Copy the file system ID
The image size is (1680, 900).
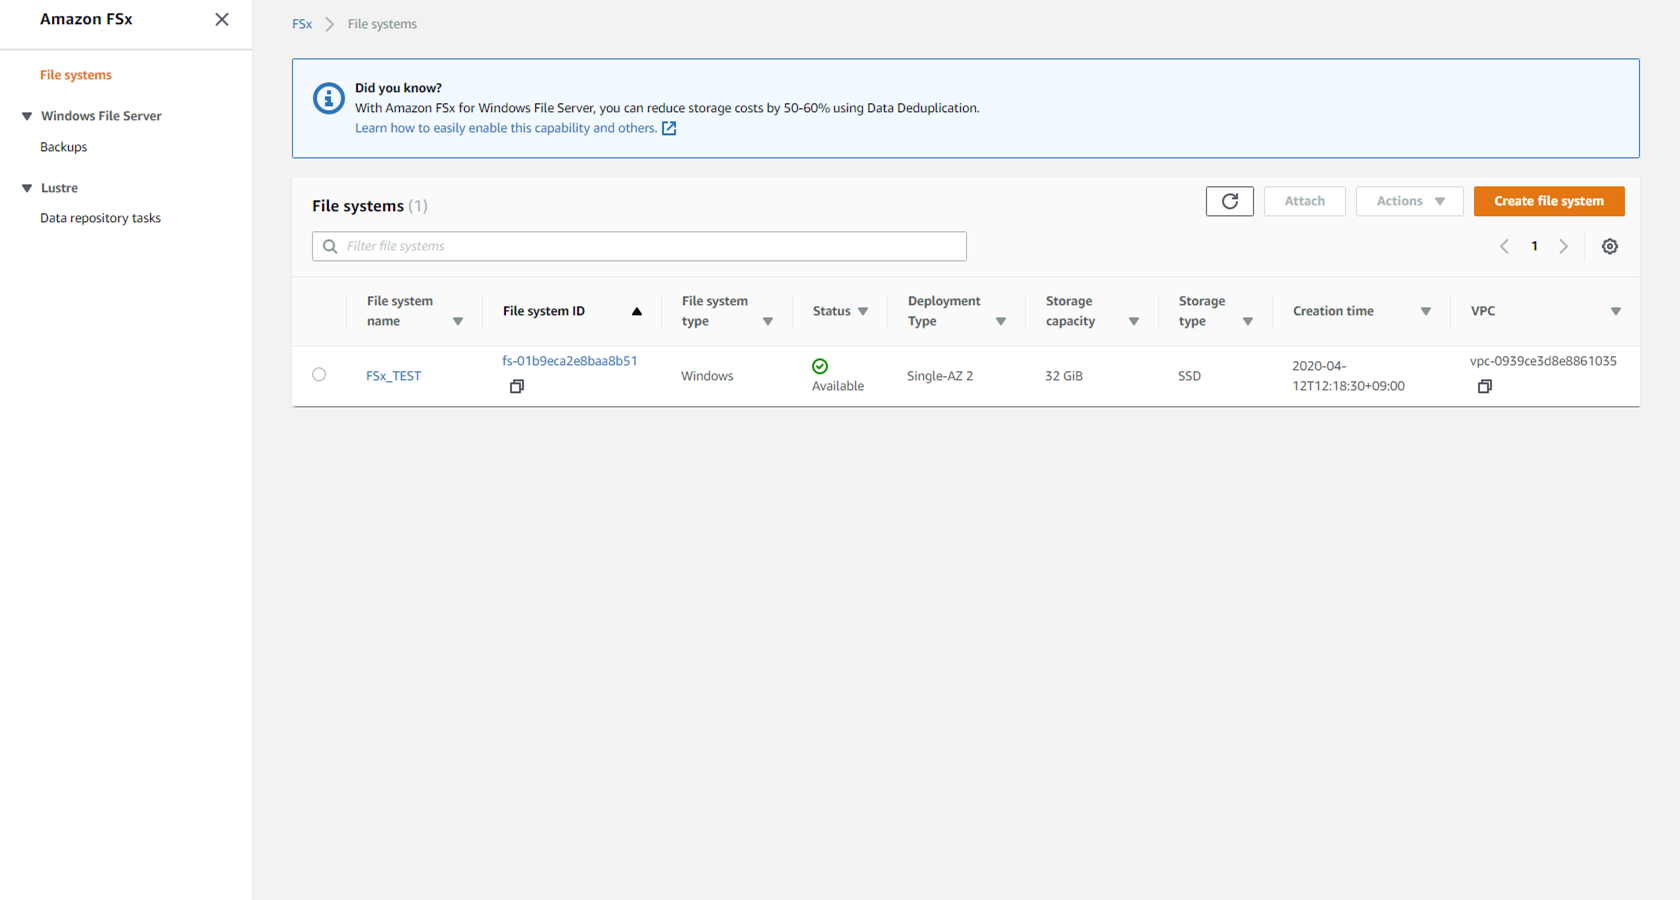coord(517,386)
